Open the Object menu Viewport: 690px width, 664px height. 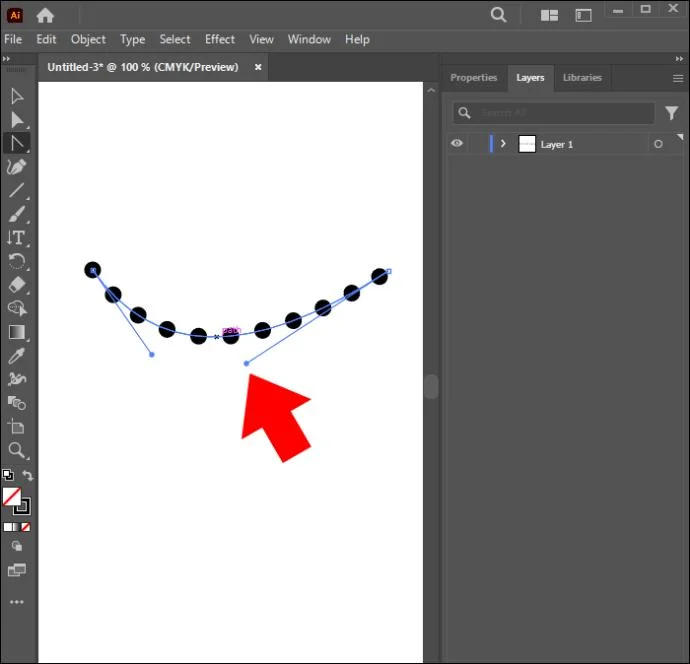coord(88,40)
